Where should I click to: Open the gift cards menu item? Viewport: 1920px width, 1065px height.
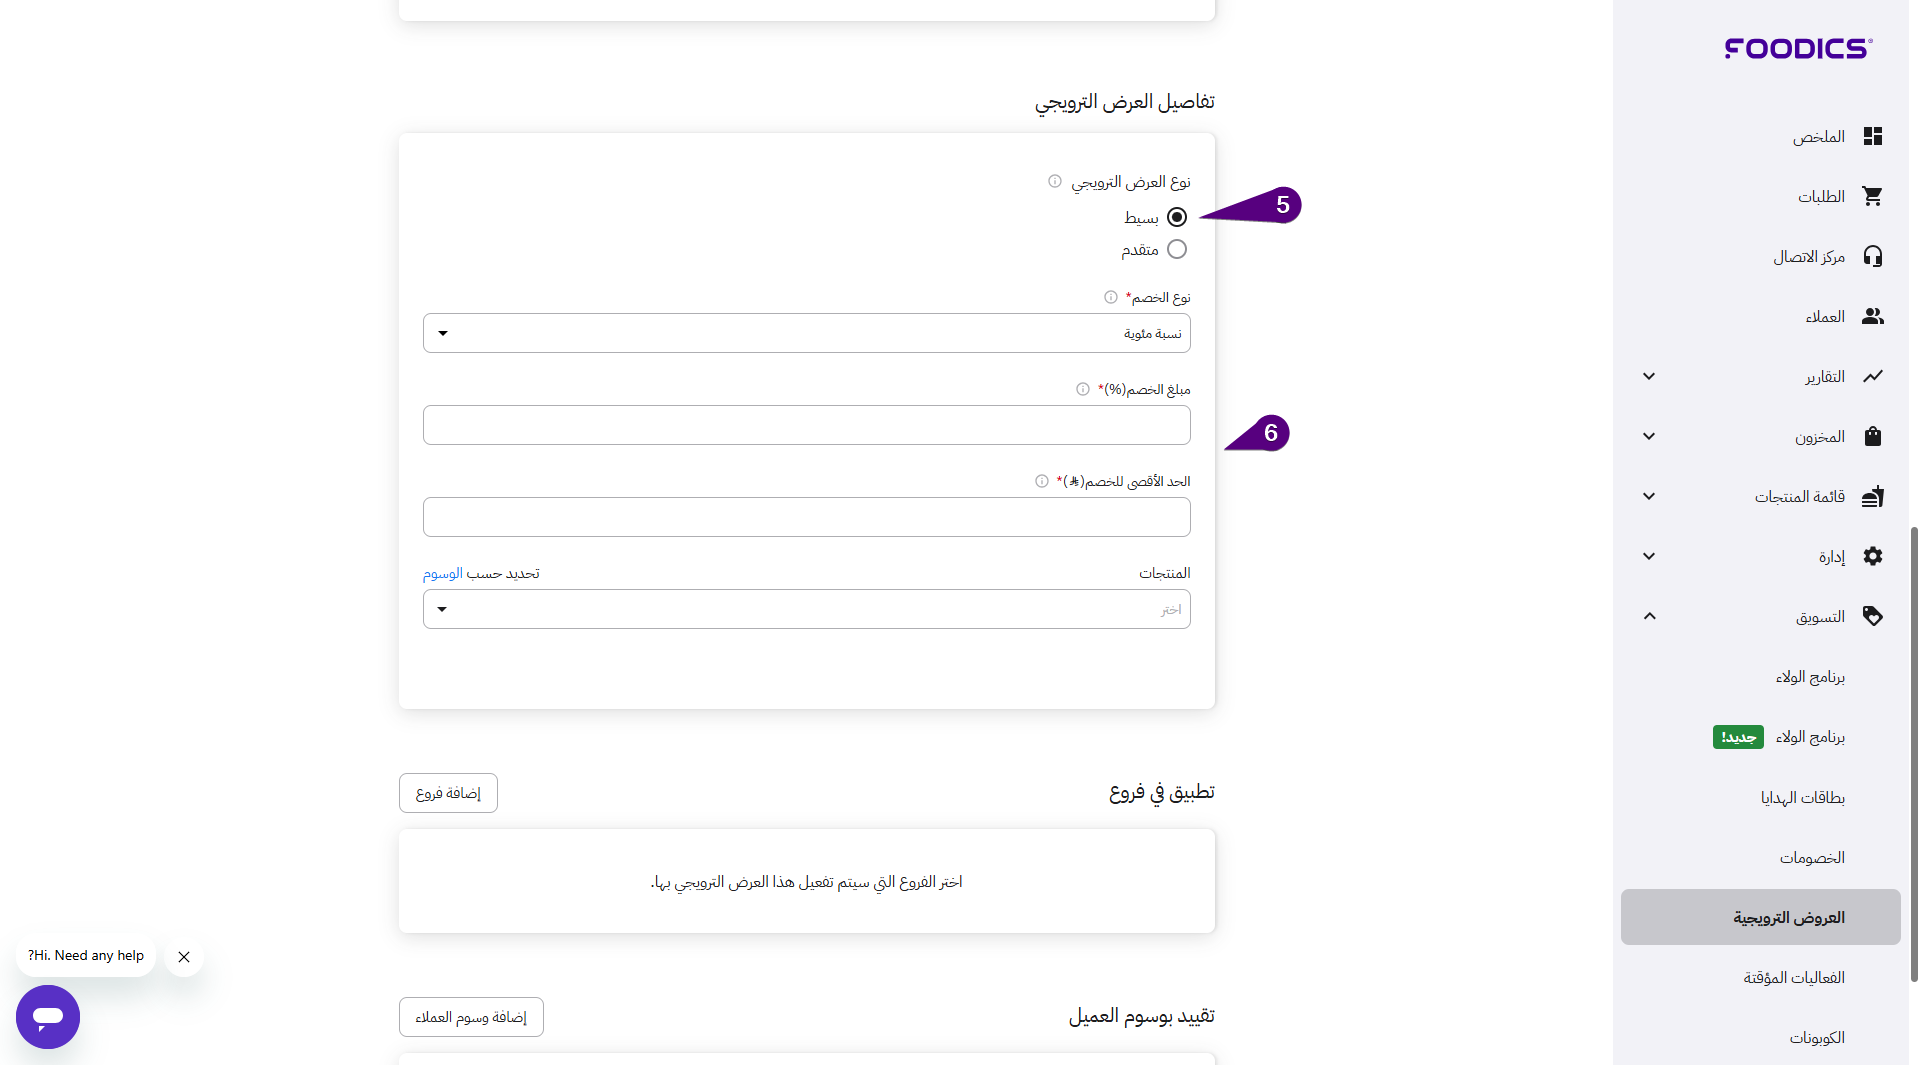[x=1802, y=798]
